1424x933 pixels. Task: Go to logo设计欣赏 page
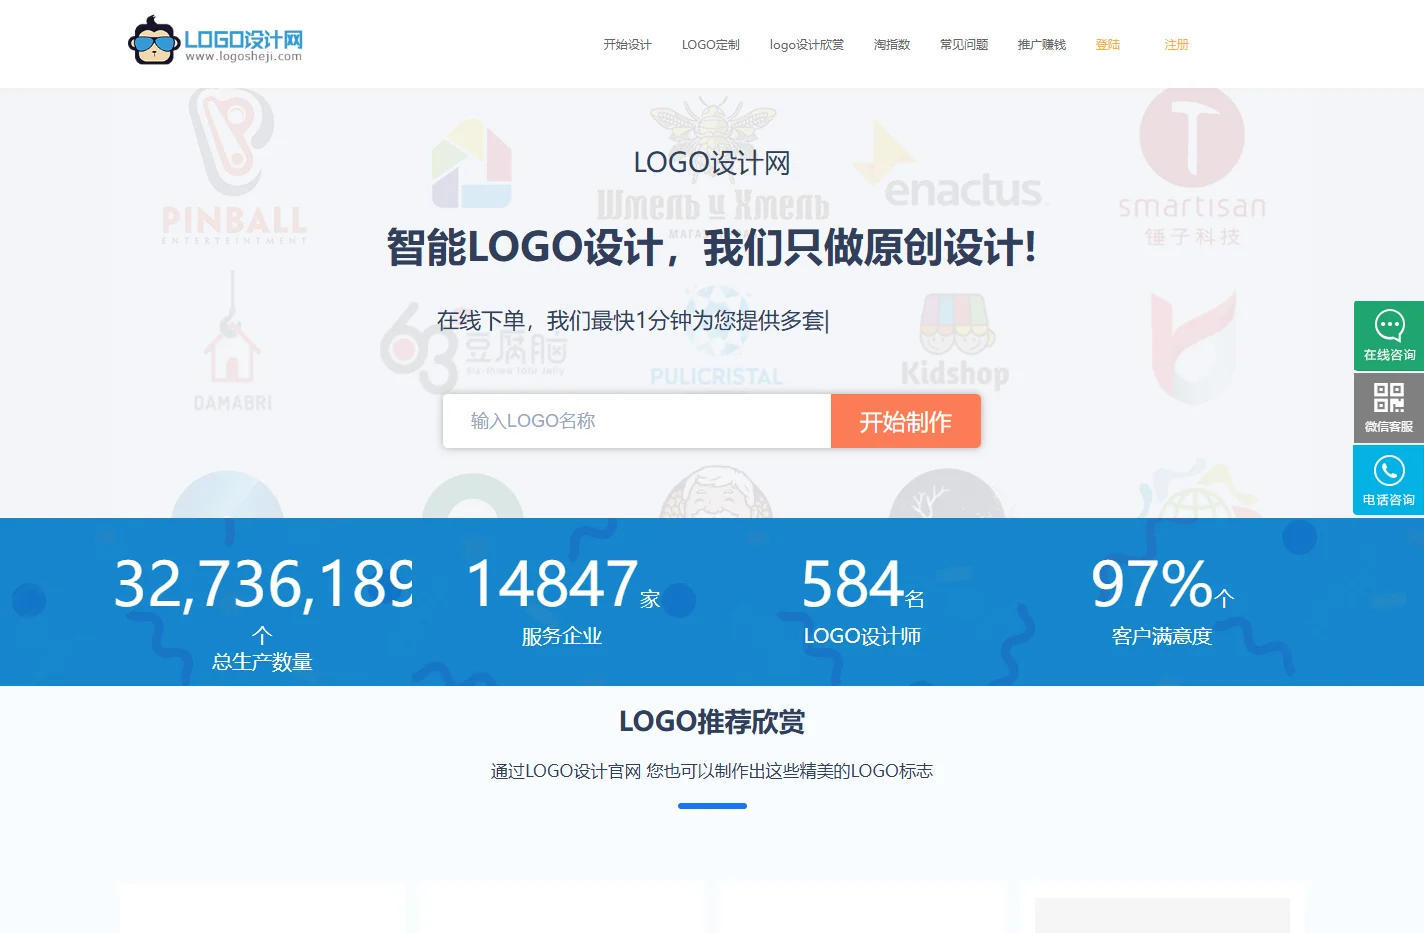click(x=807, y=45)
